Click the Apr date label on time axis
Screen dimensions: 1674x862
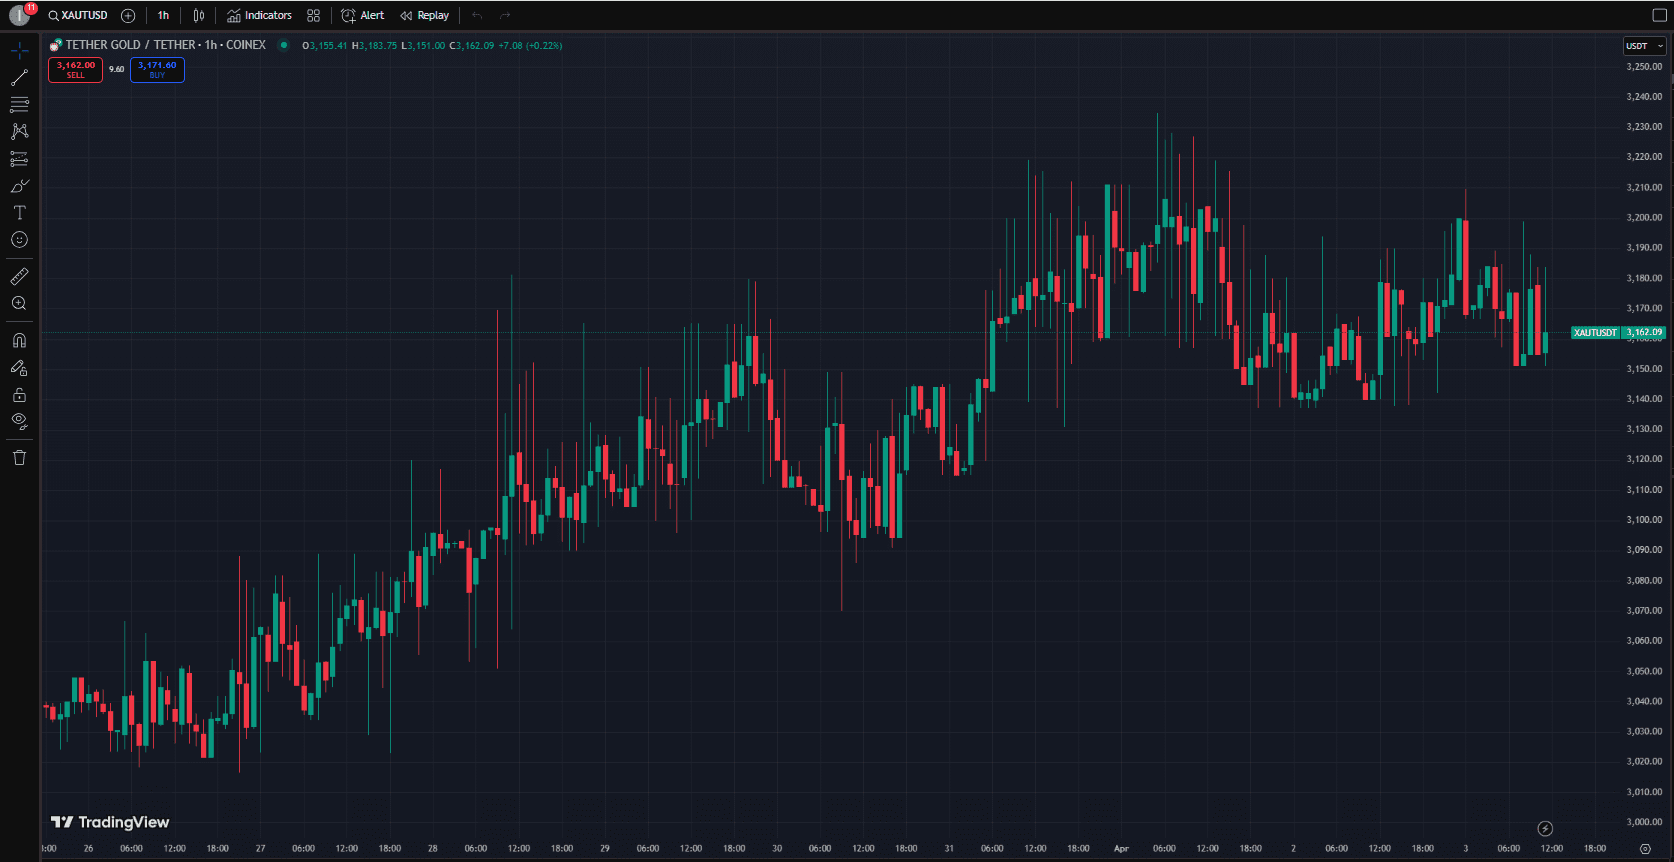coord(1121,848)
